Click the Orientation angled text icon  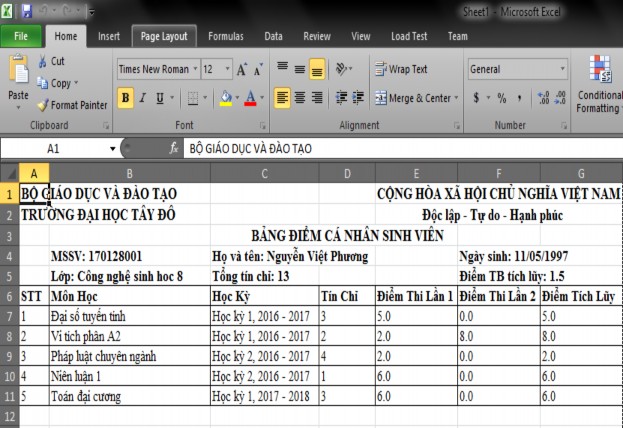tap(342, 69)
